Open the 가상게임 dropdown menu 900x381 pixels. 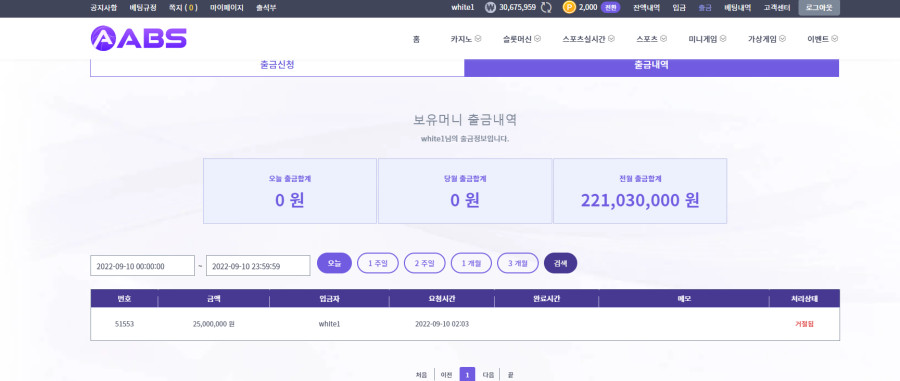(x=767, y=39)
